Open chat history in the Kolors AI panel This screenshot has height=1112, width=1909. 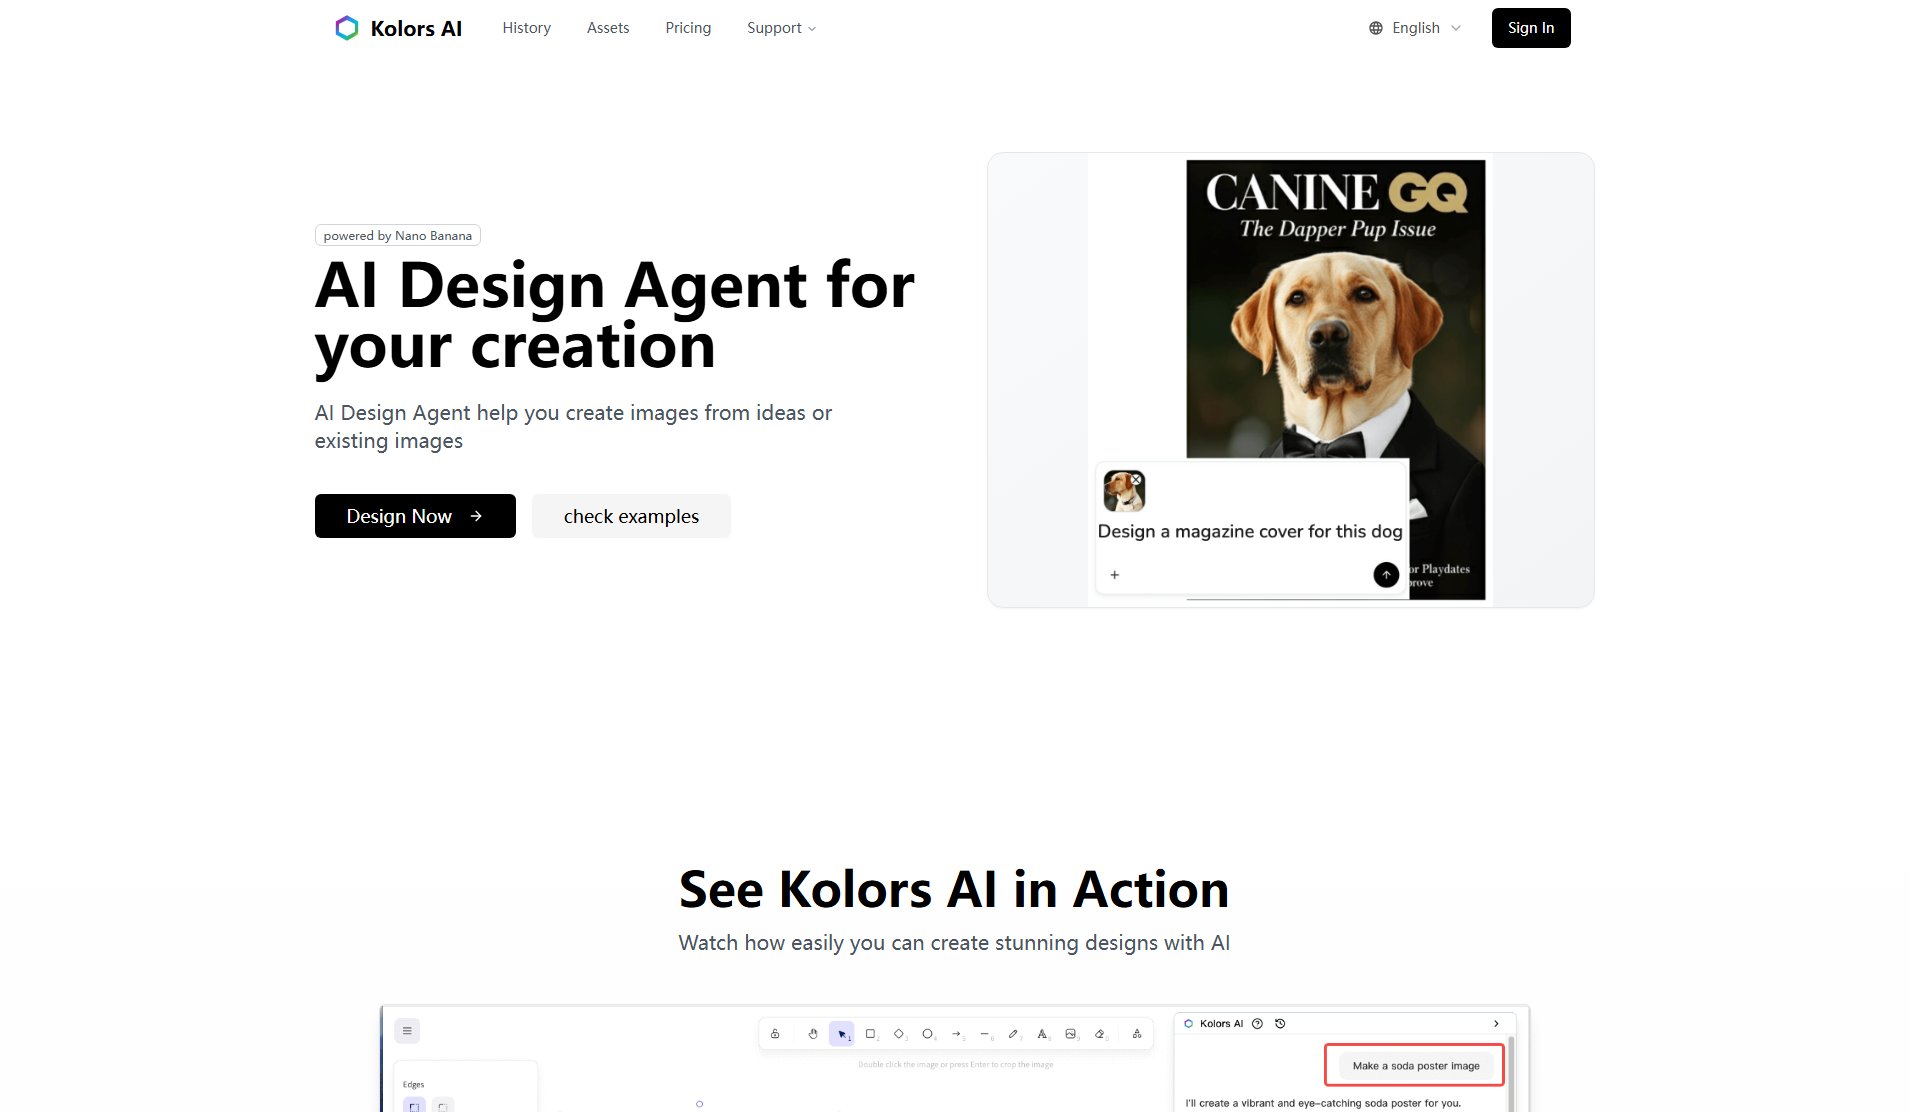point(1280,1023)
